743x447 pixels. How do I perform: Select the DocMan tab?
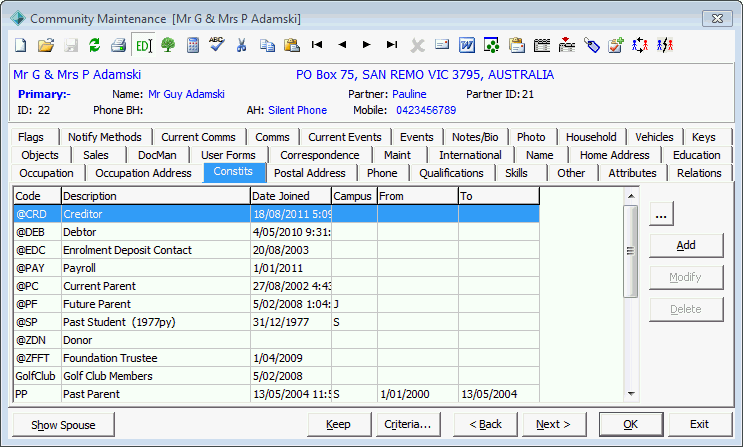[x=157, y=155]
